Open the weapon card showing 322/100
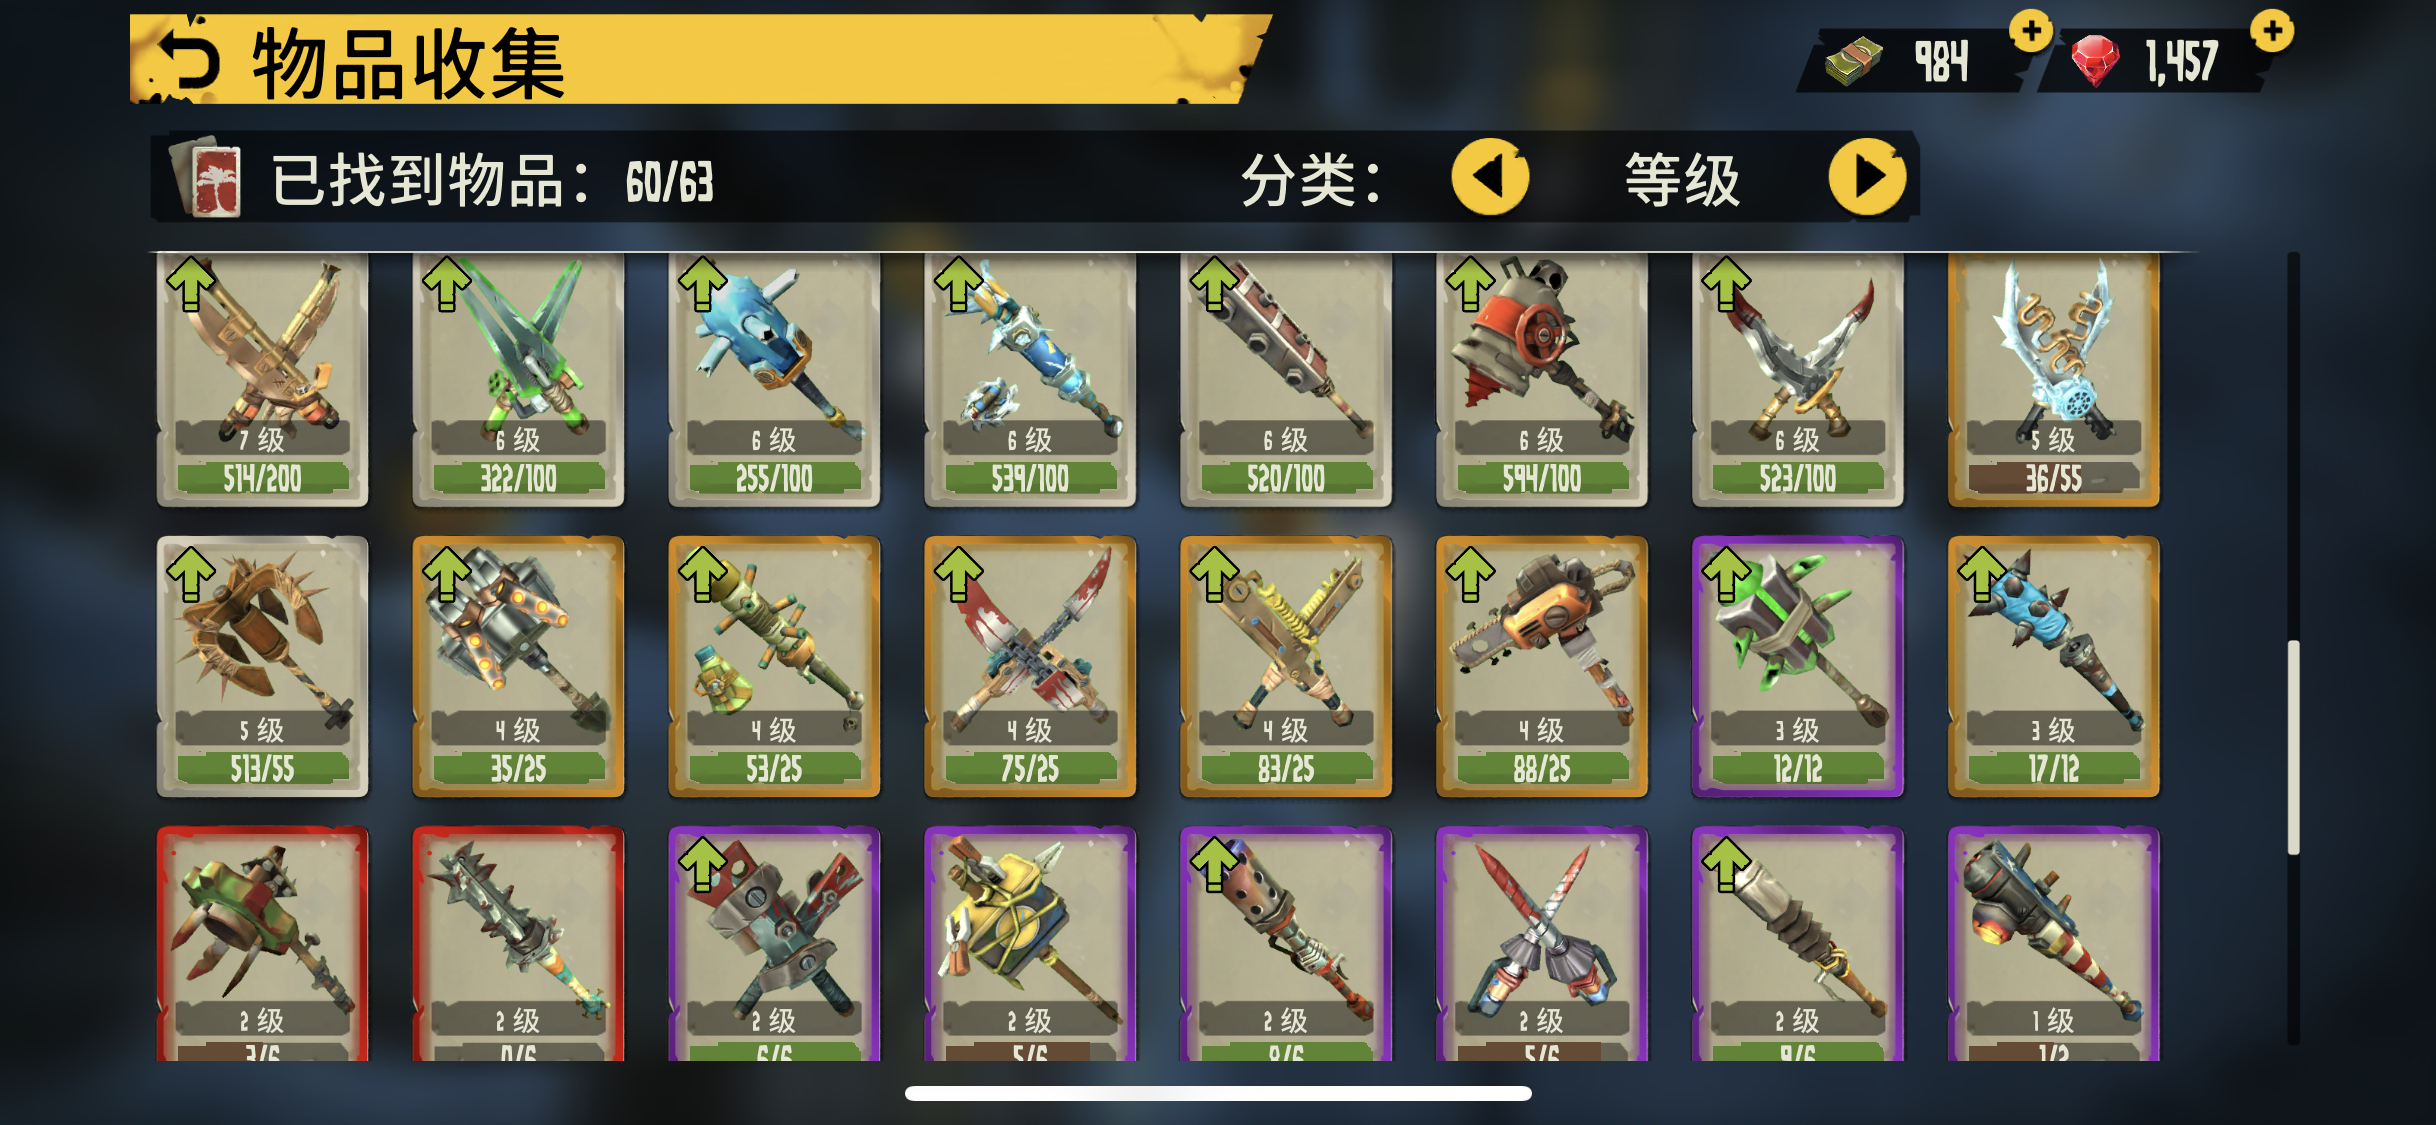Viewport: 2436px width, 1125px height. coord(518,380)
